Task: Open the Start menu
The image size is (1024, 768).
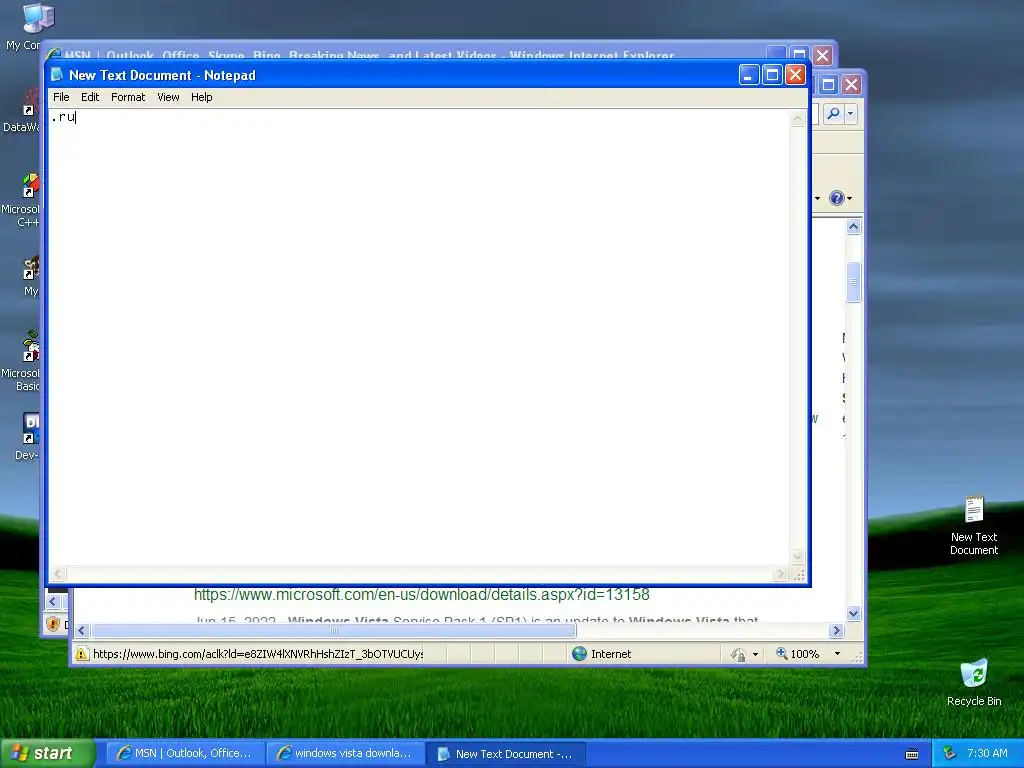Action: pyautogui.click(x=48, y=753)
